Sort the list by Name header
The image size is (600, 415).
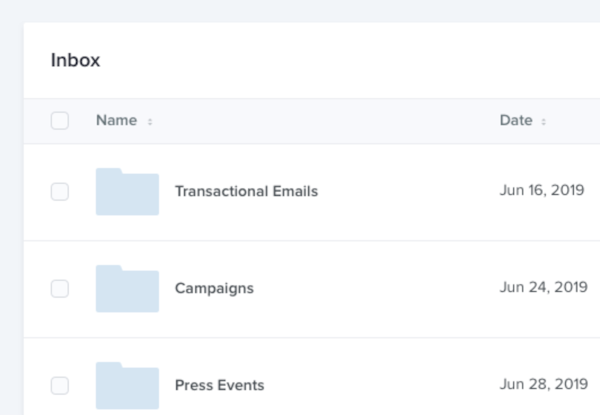(x=116, y=121)
